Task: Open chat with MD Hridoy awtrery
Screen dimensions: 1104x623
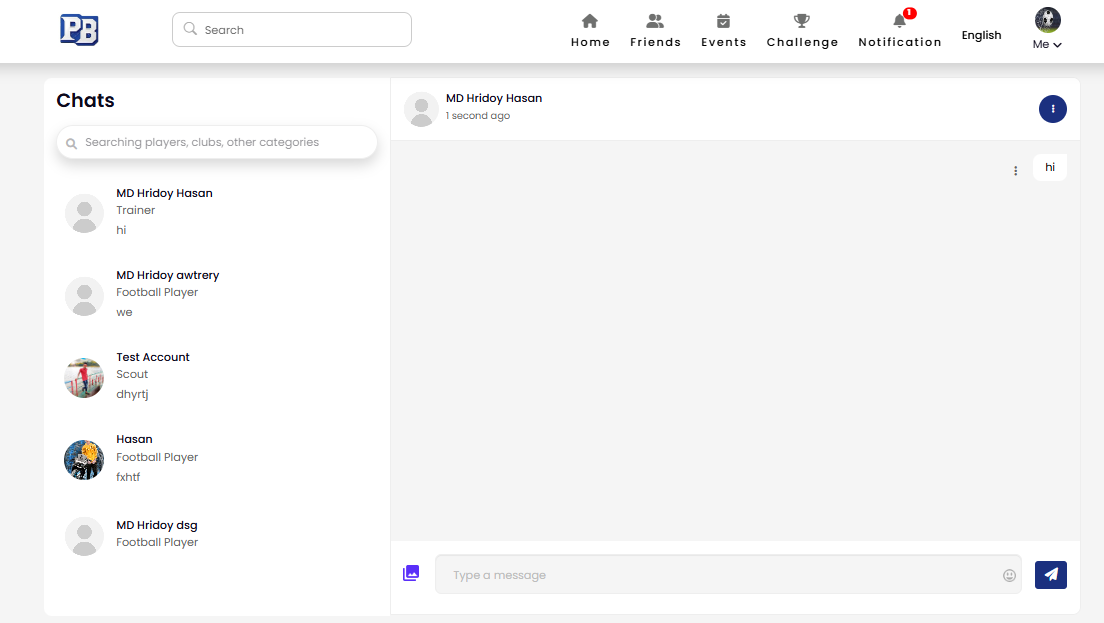Action: (167, 293)
